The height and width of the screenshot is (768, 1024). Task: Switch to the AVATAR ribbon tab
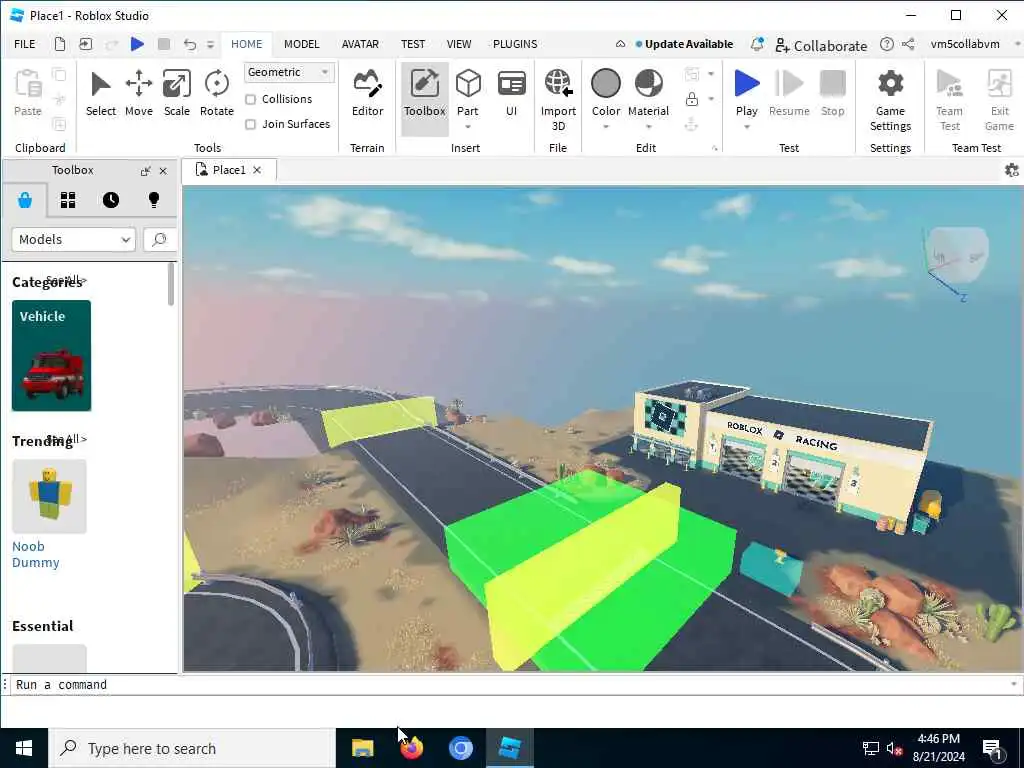click(360, 44)
